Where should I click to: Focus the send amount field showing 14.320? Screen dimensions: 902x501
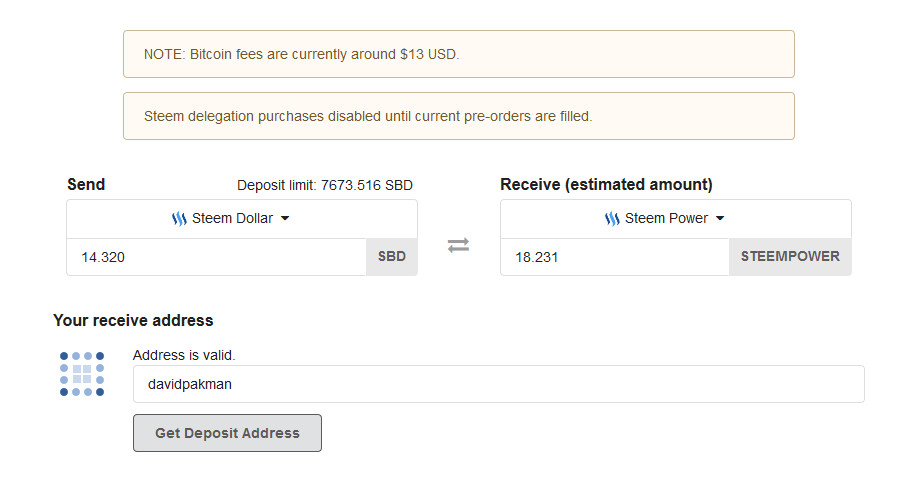pos(216,257)
